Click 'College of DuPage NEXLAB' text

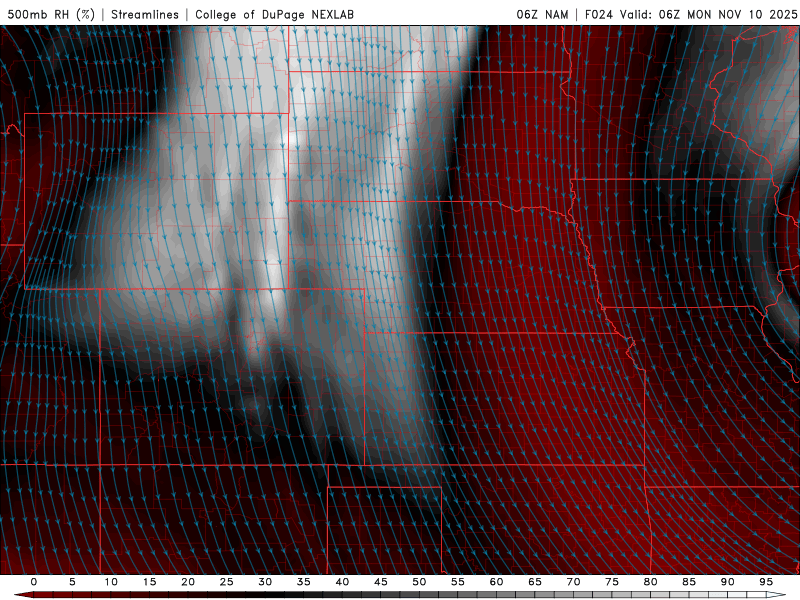274,15
